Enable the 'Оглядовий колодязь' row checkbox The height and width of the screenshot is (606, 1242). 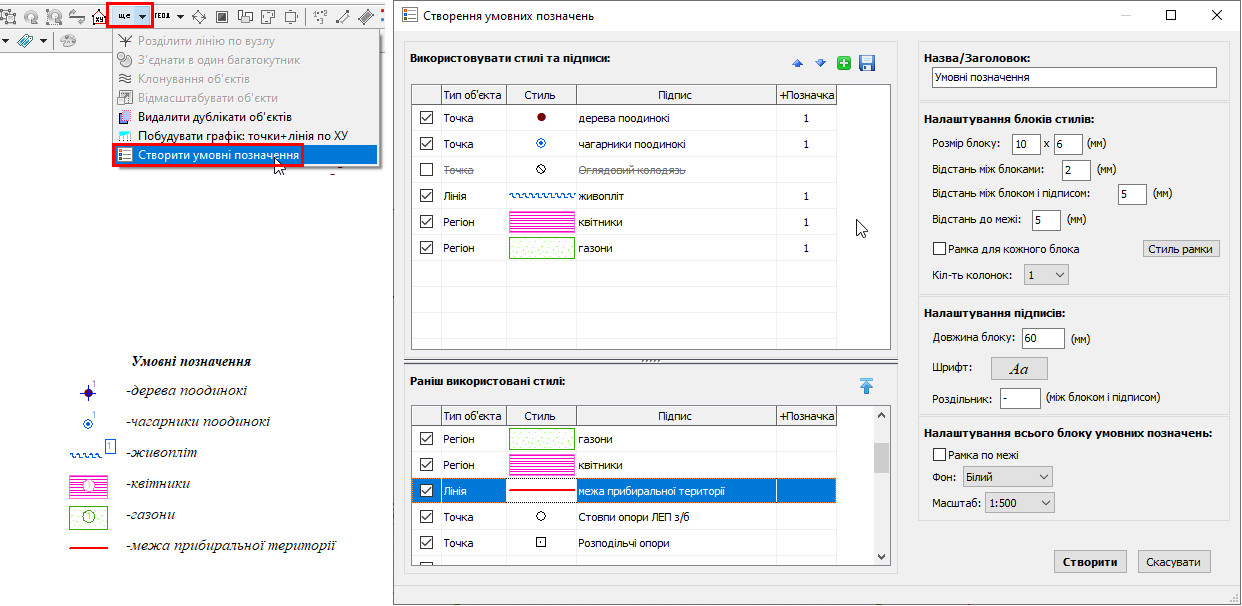point(427,170)
